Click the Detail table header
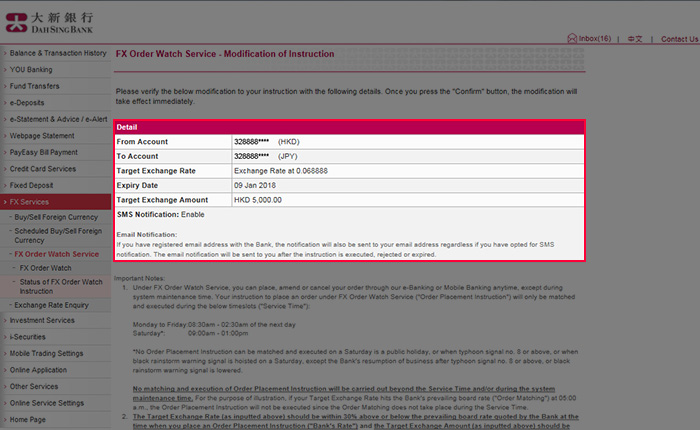Viewport: 700px width, 430px height. (349, 127)
